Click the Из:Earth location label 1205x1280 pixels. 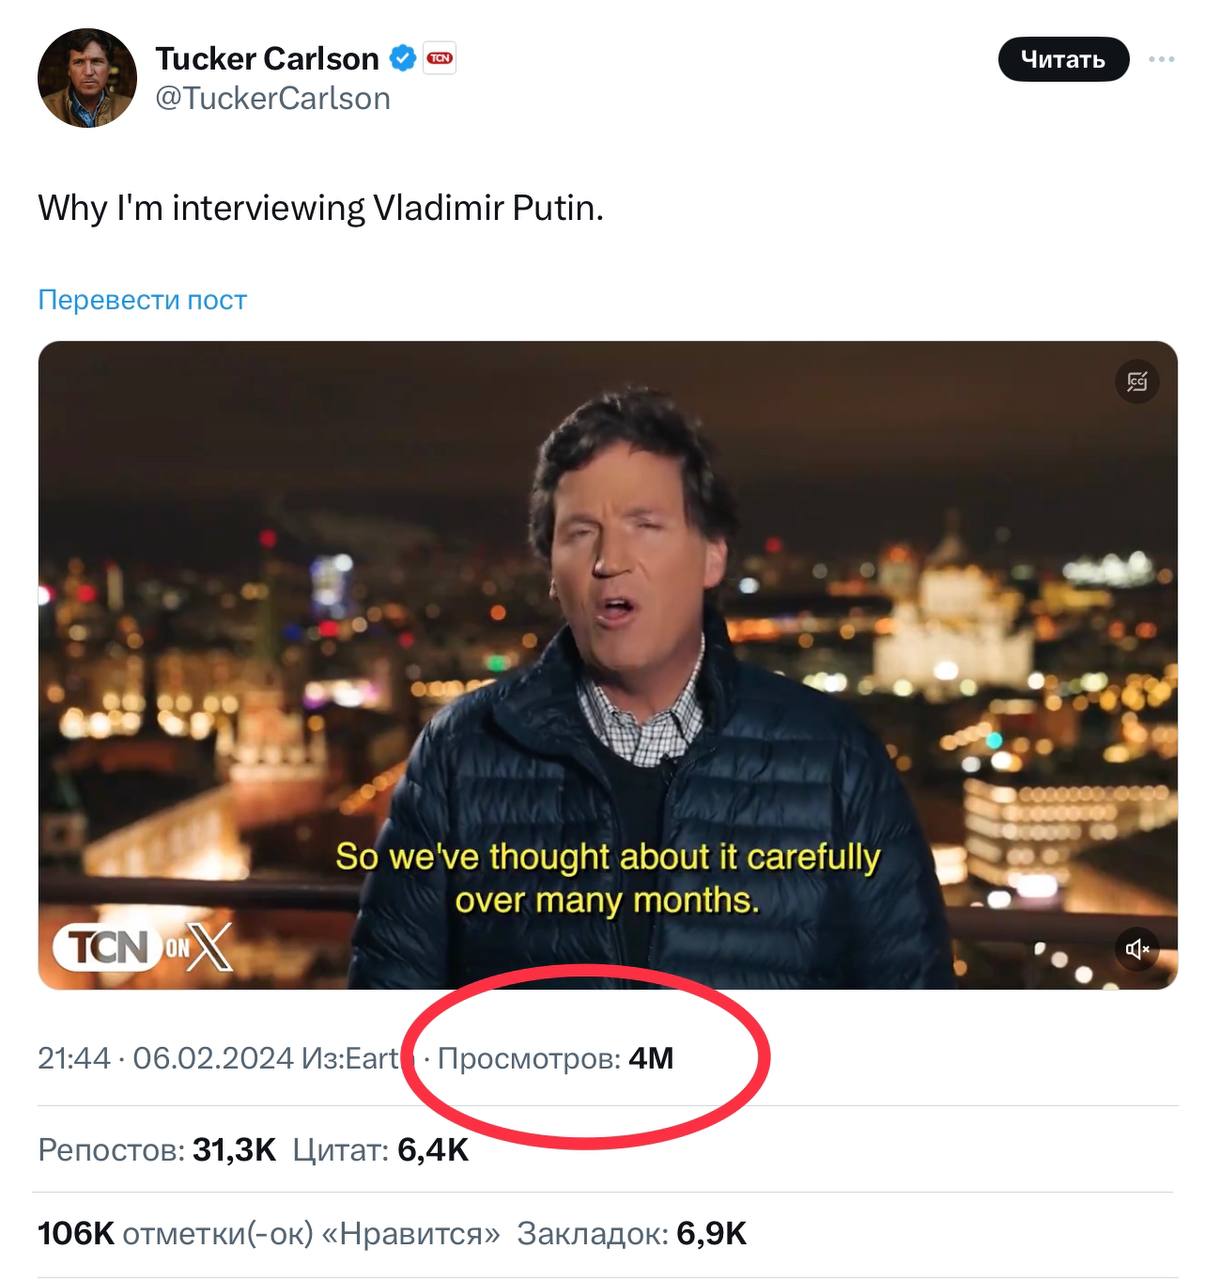click(350, 1058)
